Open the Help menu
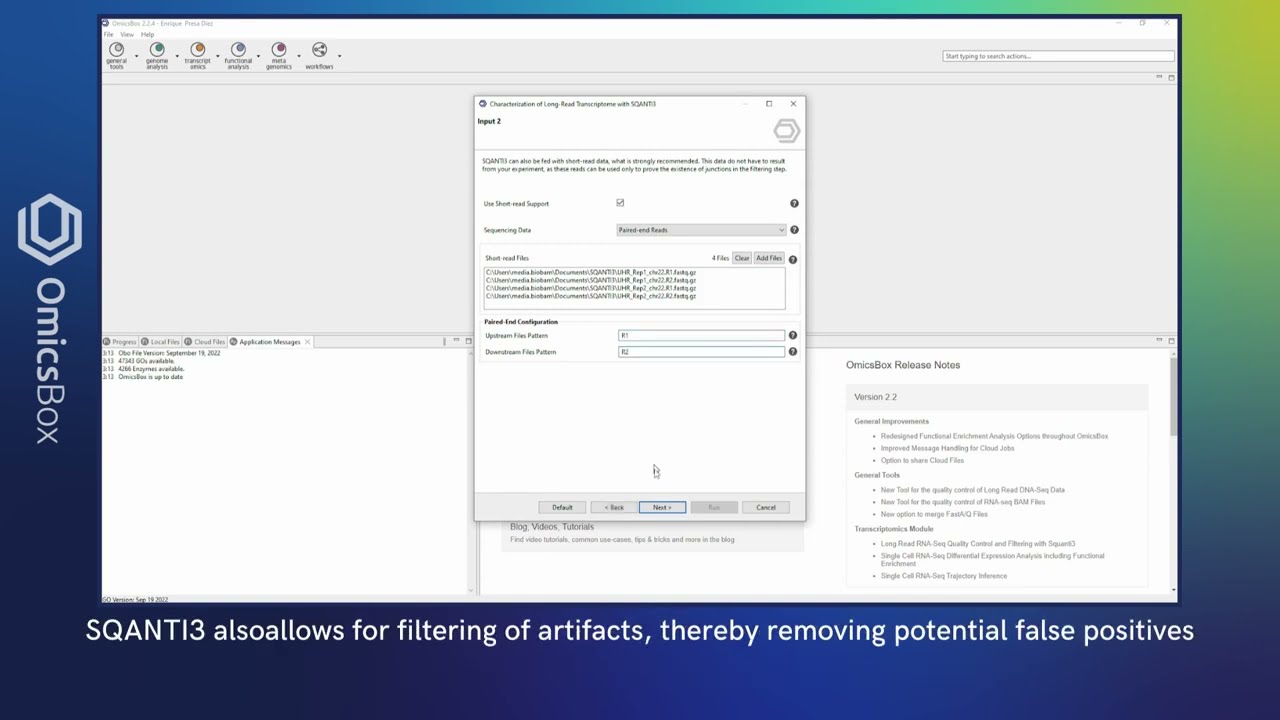 click(147, 34)
